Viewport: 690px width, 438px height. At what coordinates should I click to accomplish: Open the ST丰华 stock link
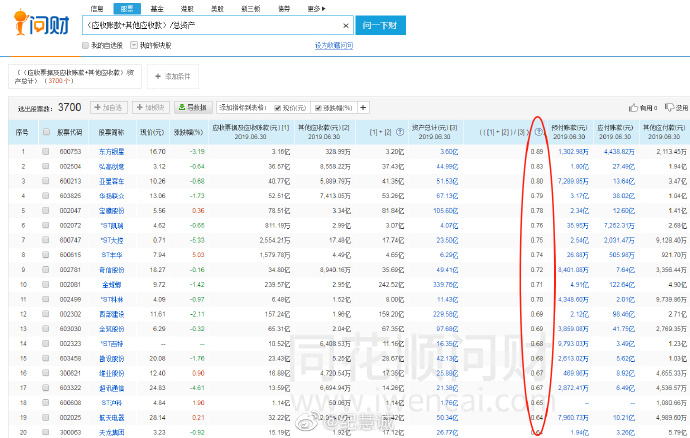112,255
